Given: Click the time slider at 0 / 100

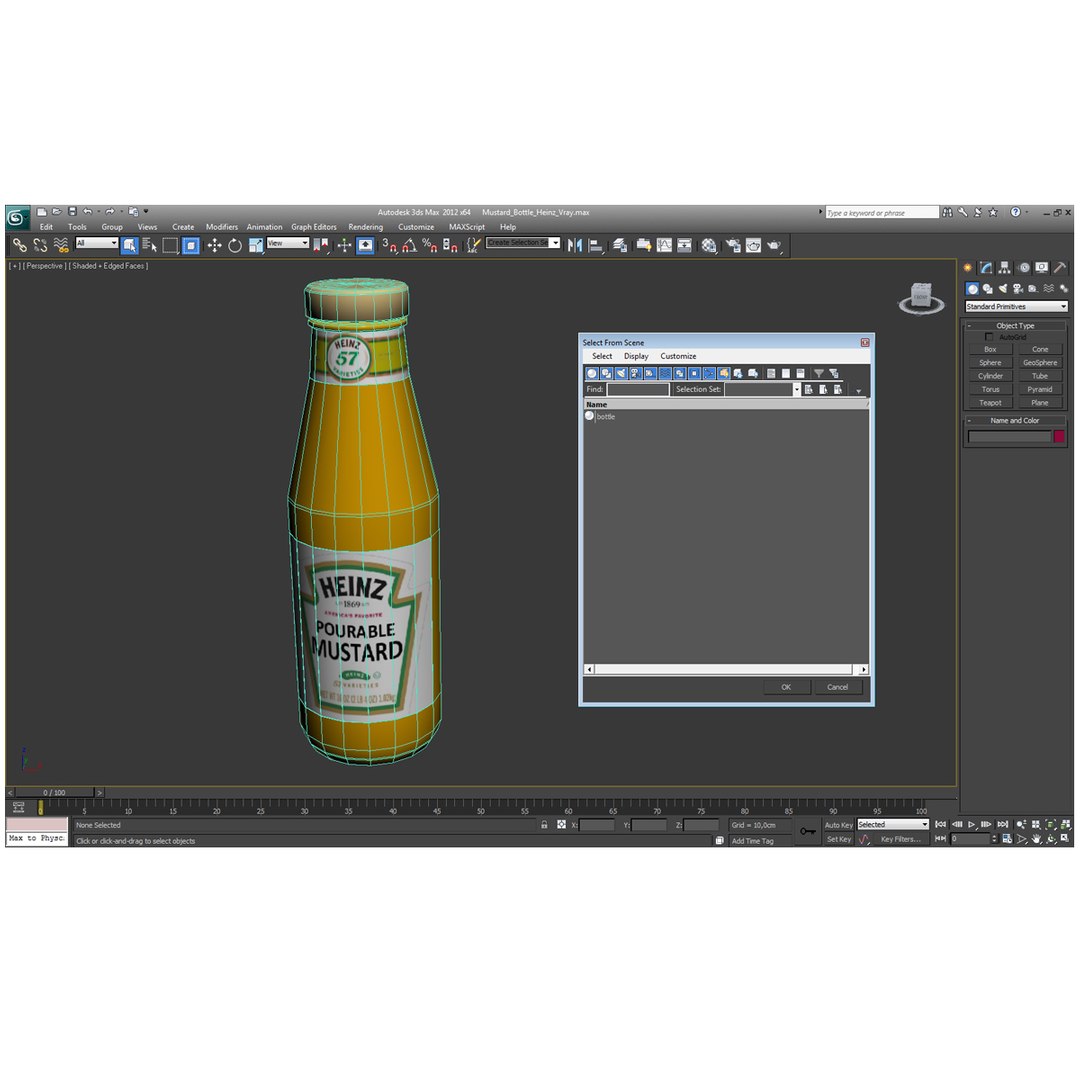Looking at the screenshot, I should (x=54, y=793).
